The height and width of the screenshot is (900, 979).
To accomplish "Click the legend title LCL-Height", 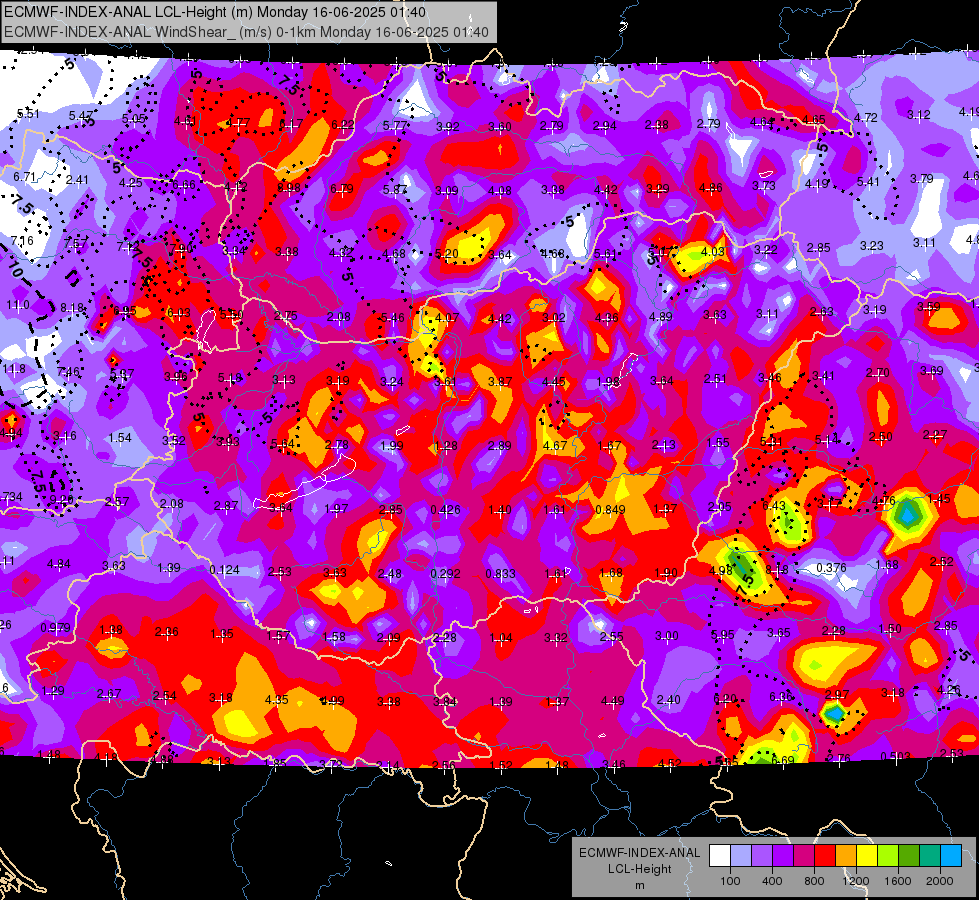I will pos(639,869).
